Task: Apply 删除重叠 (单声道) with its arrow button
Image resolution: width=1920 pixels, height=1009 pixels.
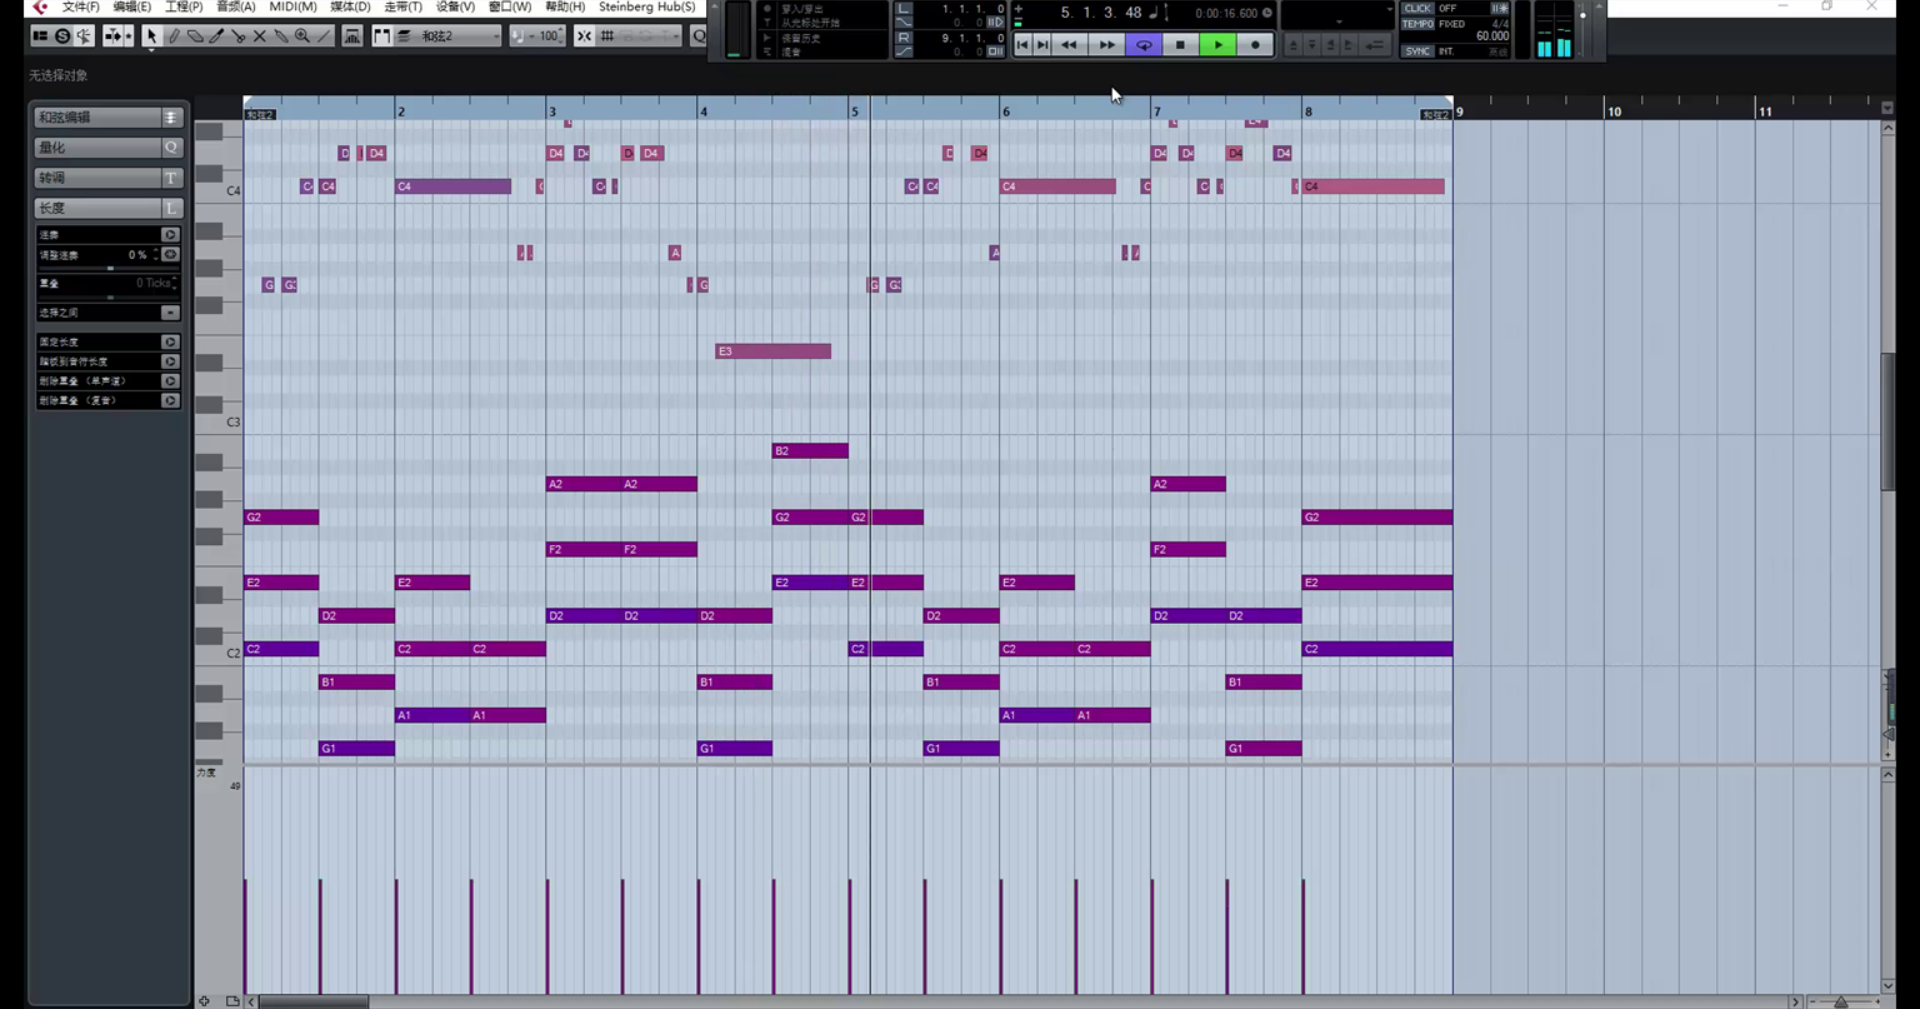Action: point(170,381)
